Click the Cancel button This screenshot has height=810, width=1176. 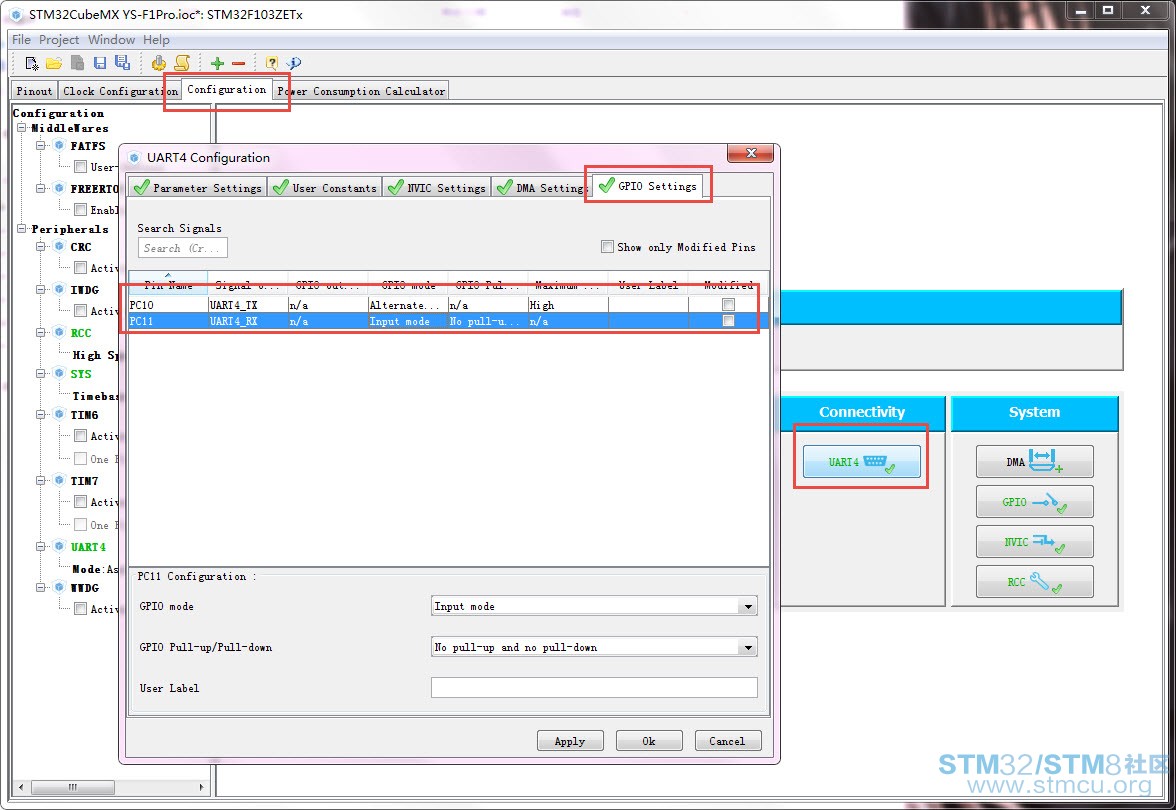(x=728, y=741)
